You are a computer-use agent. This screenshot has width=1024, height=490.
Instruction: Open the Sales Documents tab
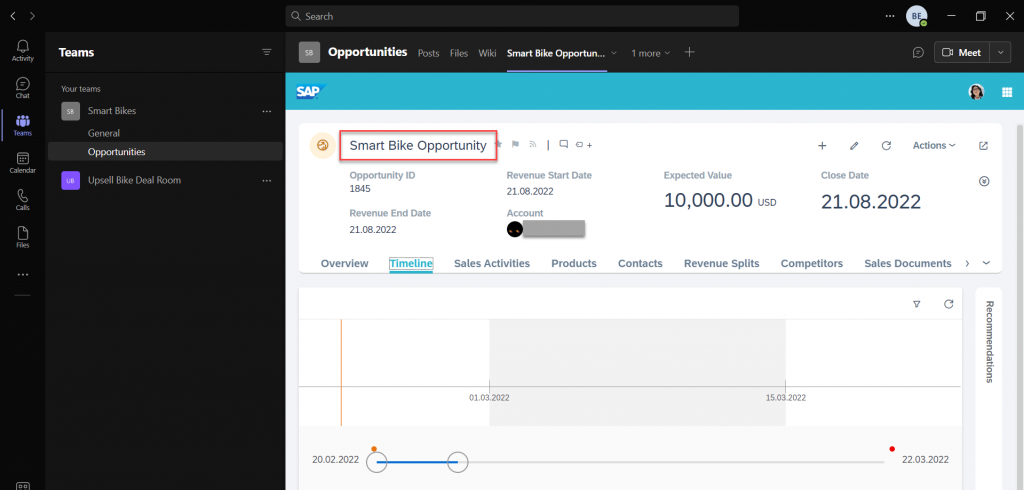click(908, 263)
